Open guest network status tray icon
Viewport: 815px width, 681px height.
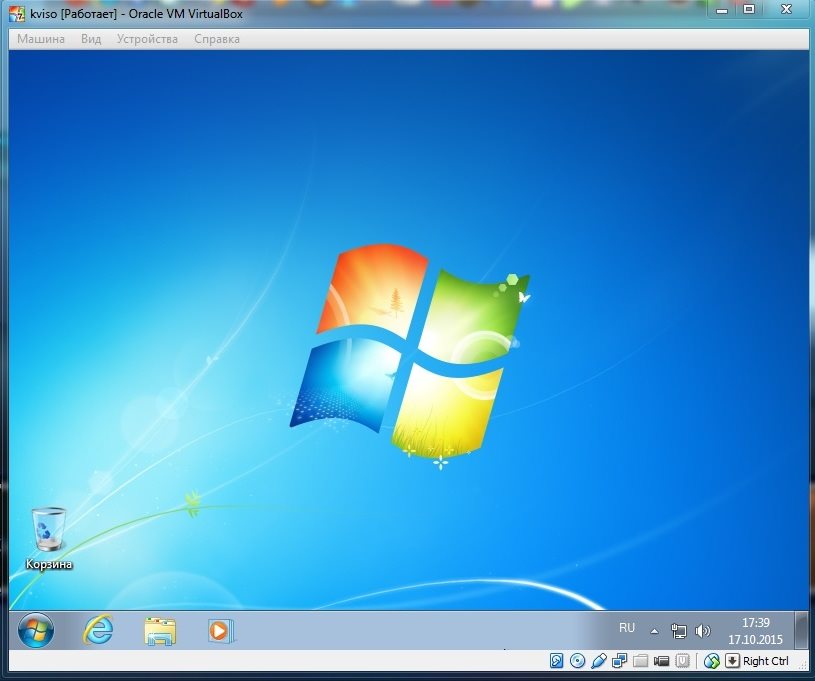[x=678, y=631]
